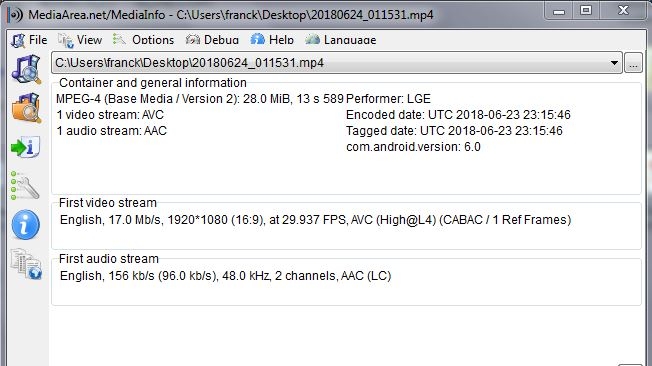
Task: Click the MediaInfo app icon in title bar
Action: [15, 15]
